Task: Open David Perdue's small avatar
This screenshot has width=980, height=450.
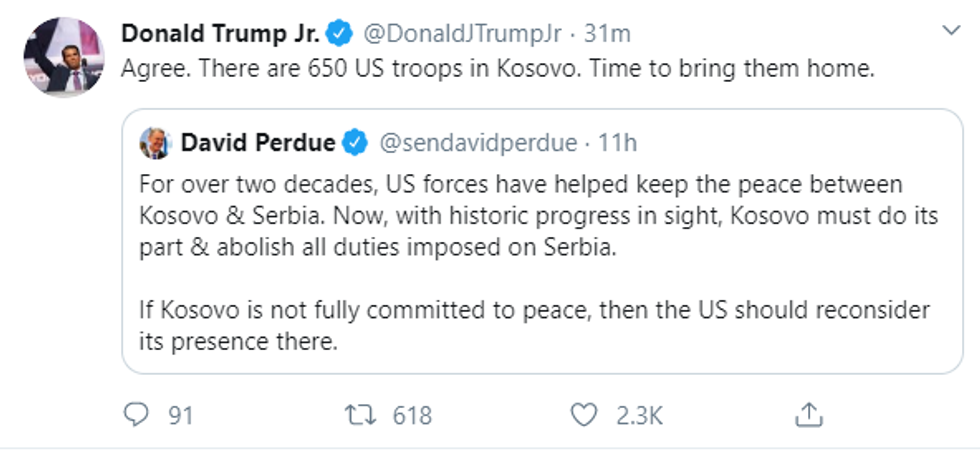Action: (155, 143)
